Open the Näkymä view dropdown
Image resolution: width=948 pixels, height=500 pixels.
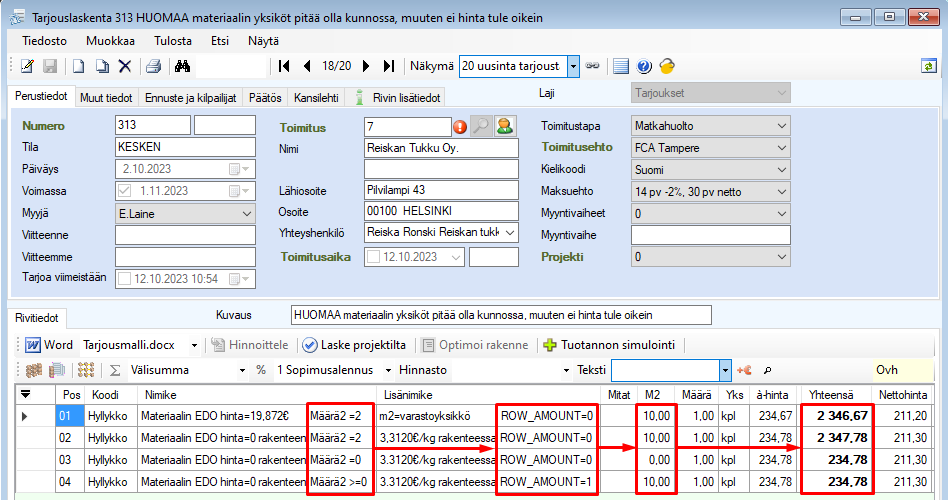(x=573, y=66)
